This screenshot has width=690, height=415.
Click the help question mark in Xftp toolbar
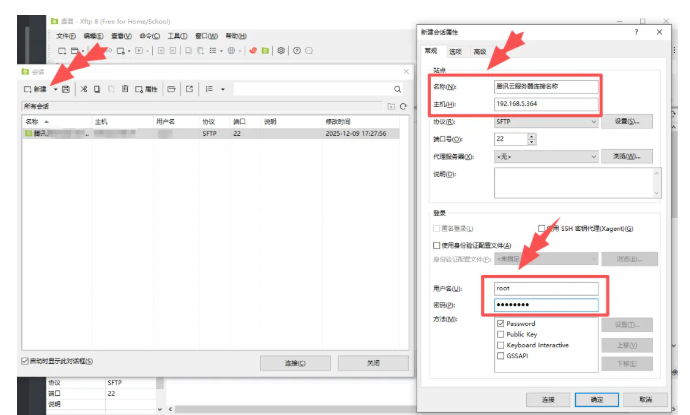click(296, 50)
